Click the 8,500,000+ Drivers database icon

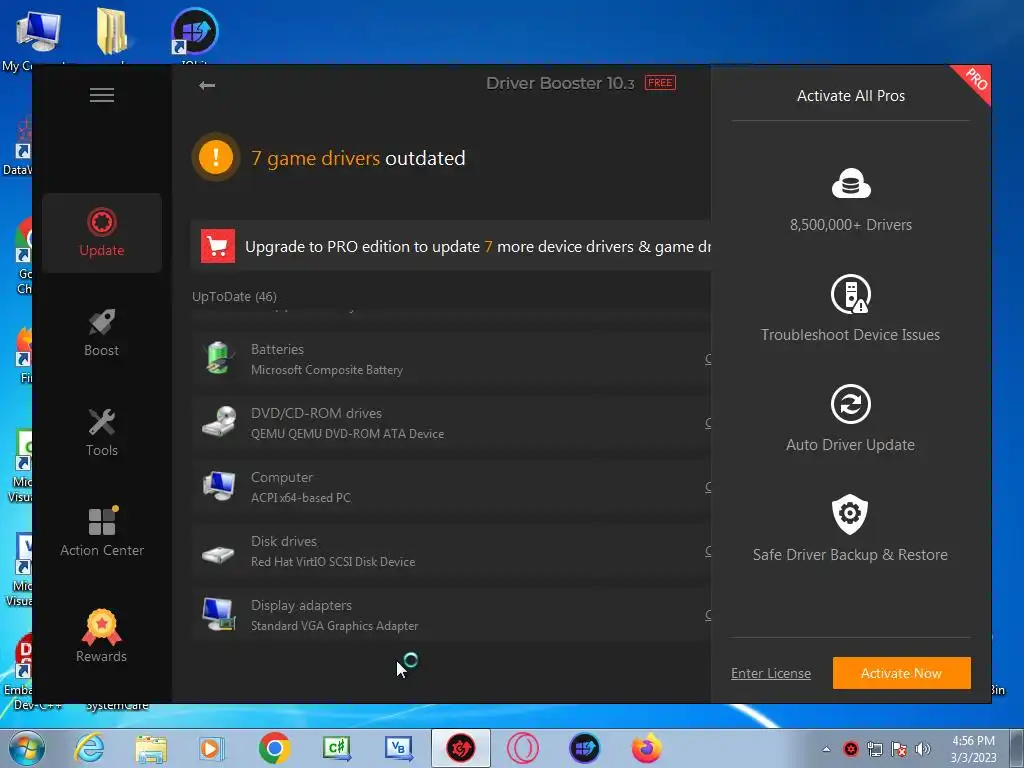851,183
